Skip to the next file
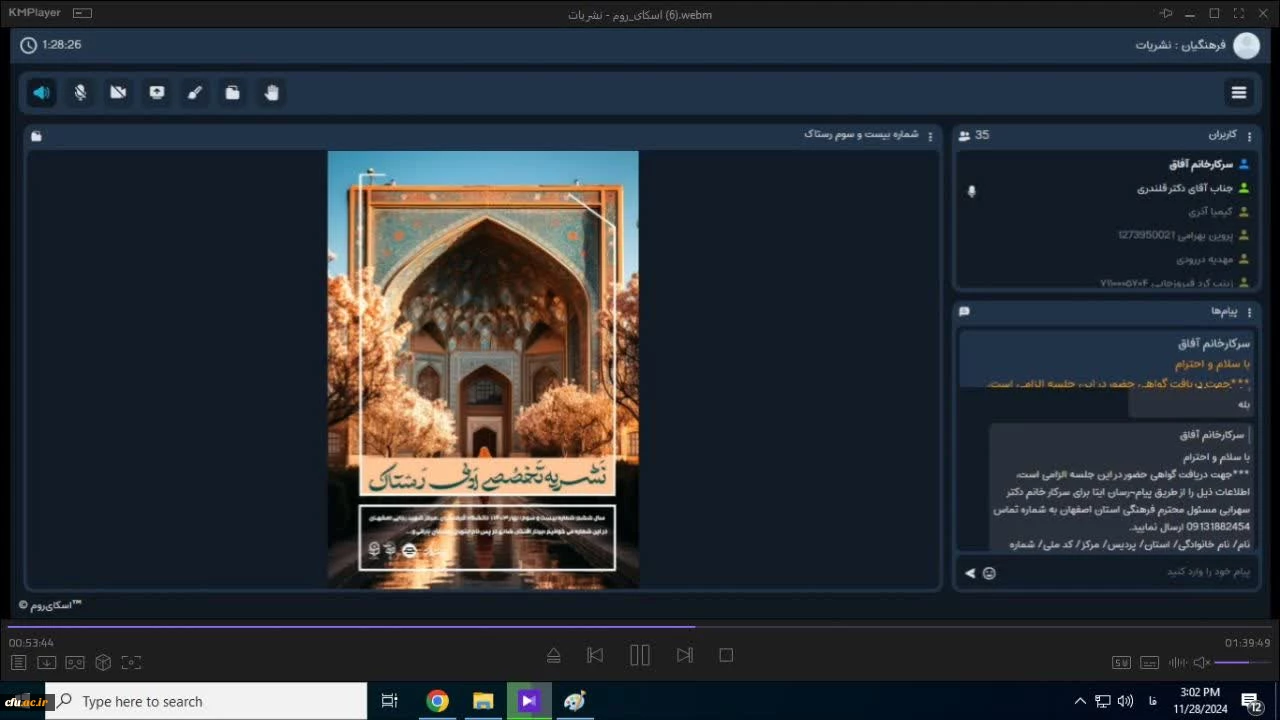Image resolution: width=1280 pixels, height=720 pixels. coord(684,655)
